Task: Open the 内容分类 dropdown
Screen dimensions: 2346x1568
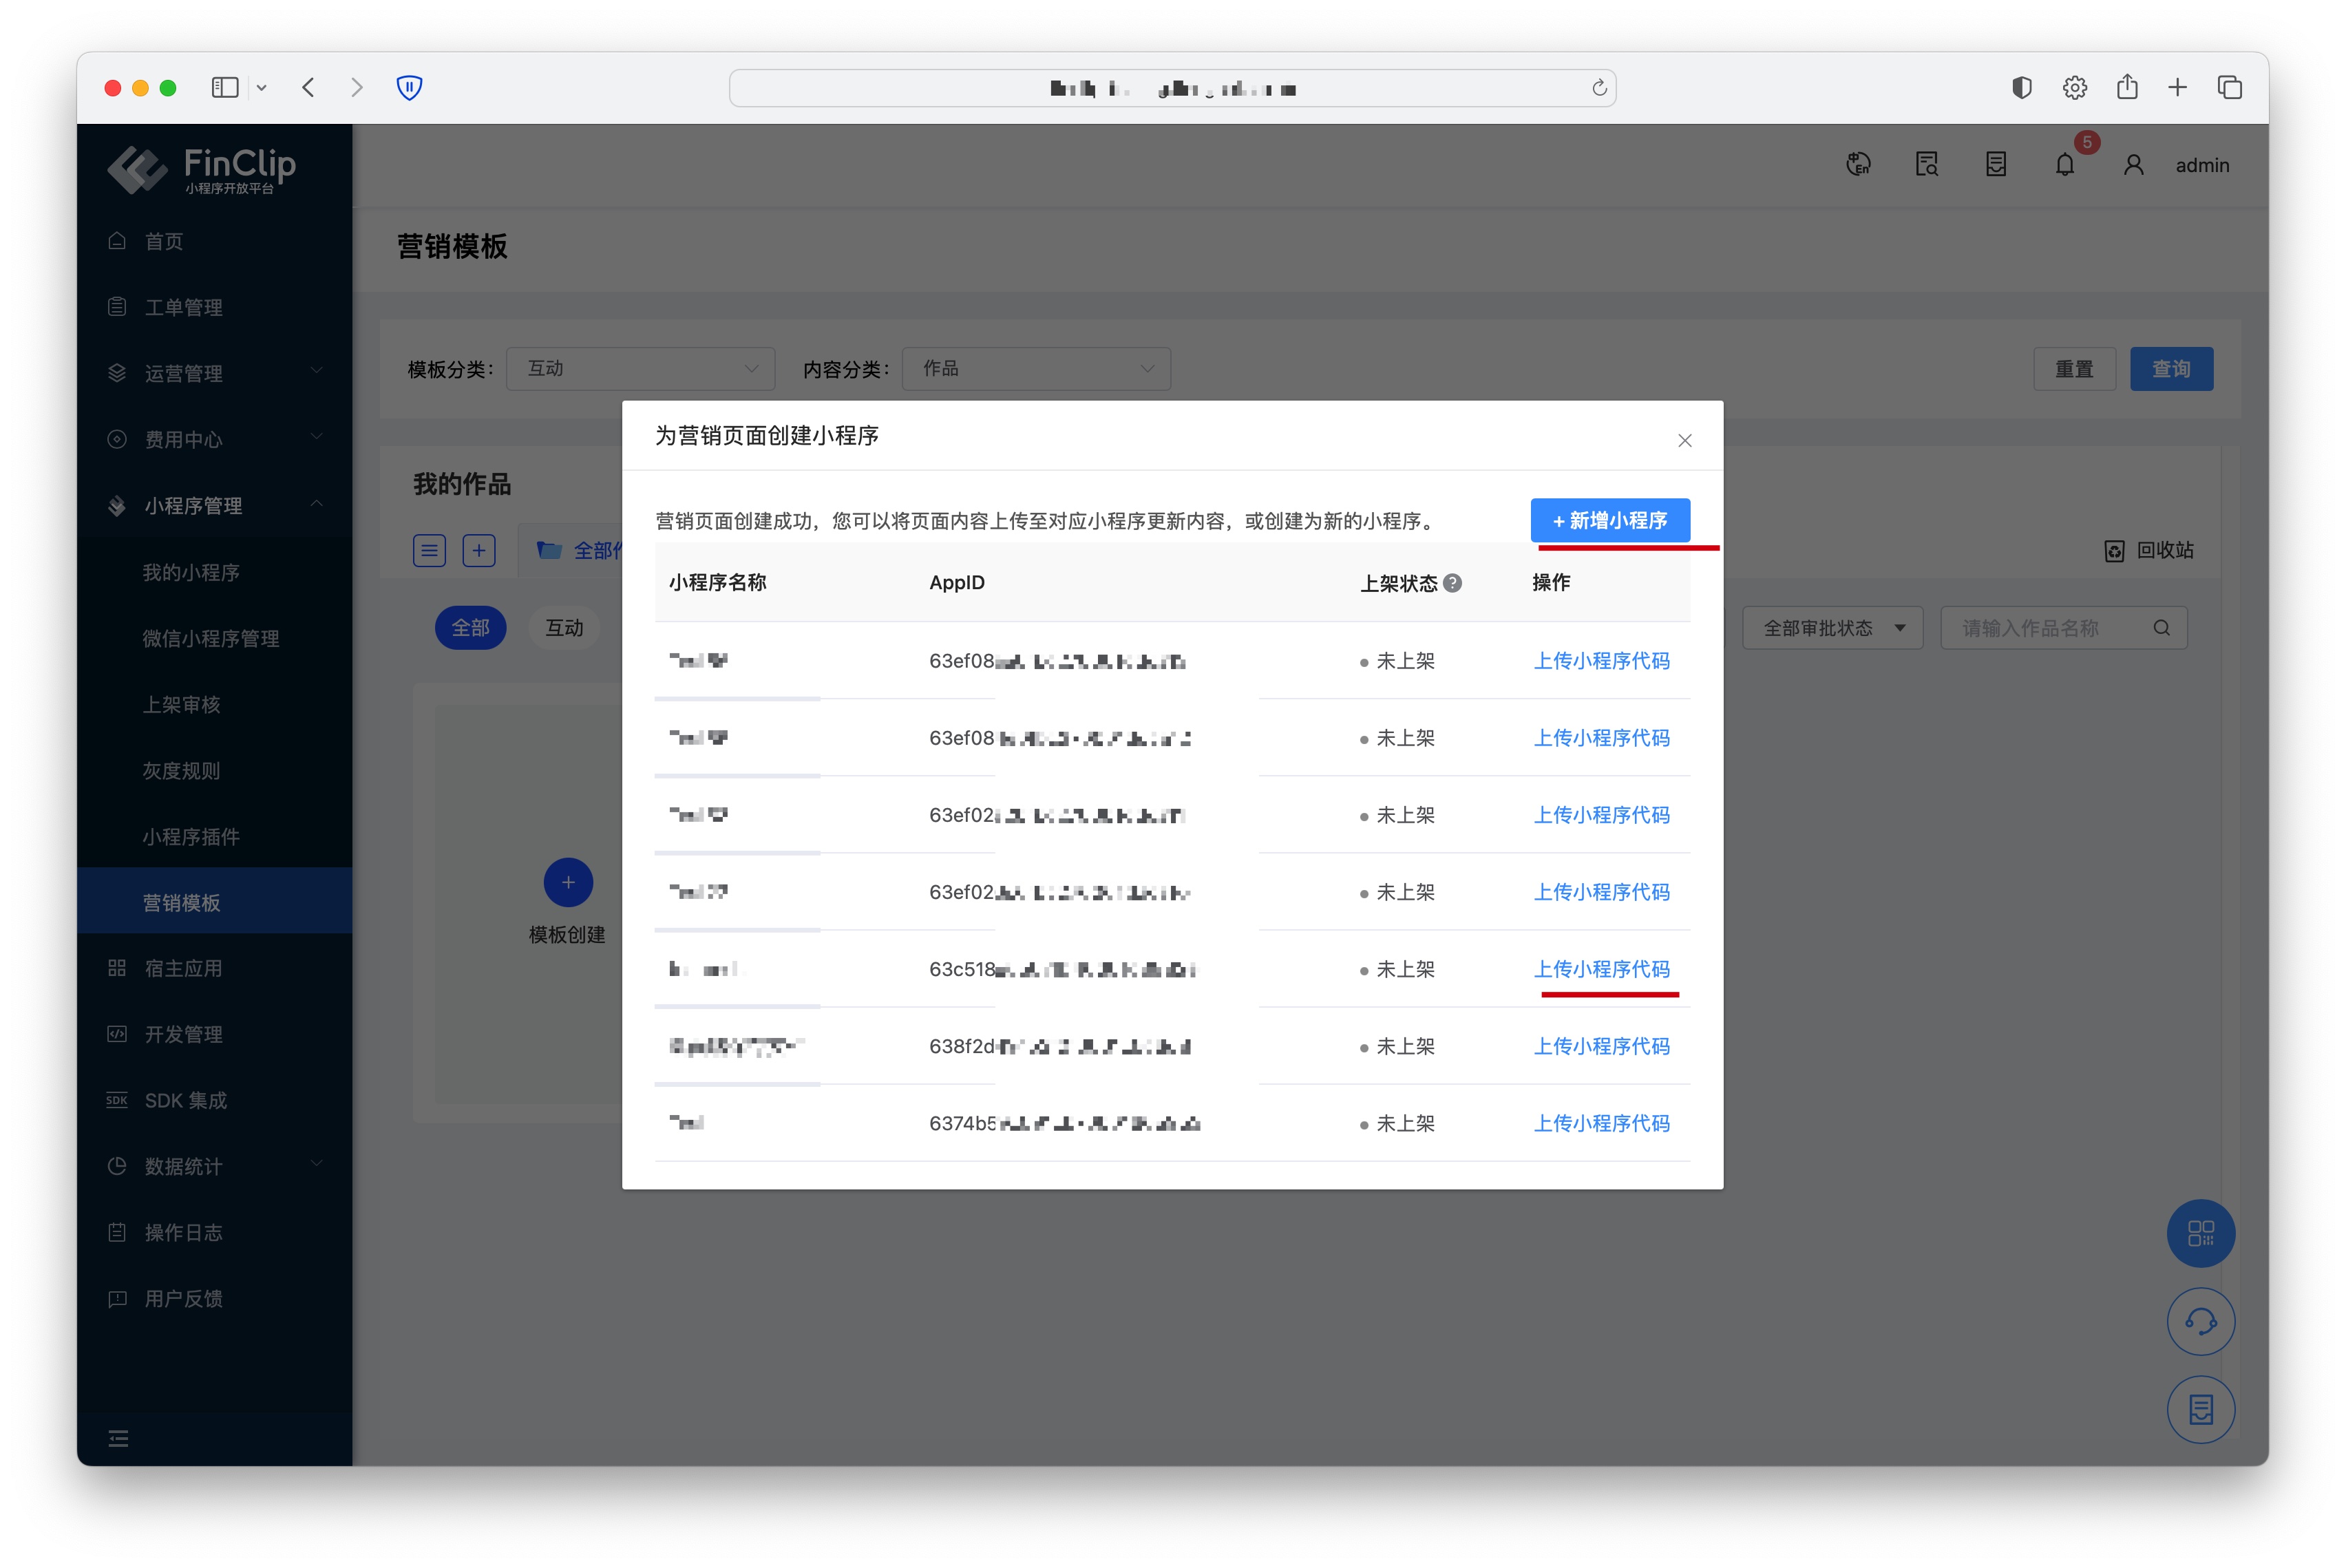Action: [x=1035, y=369]
